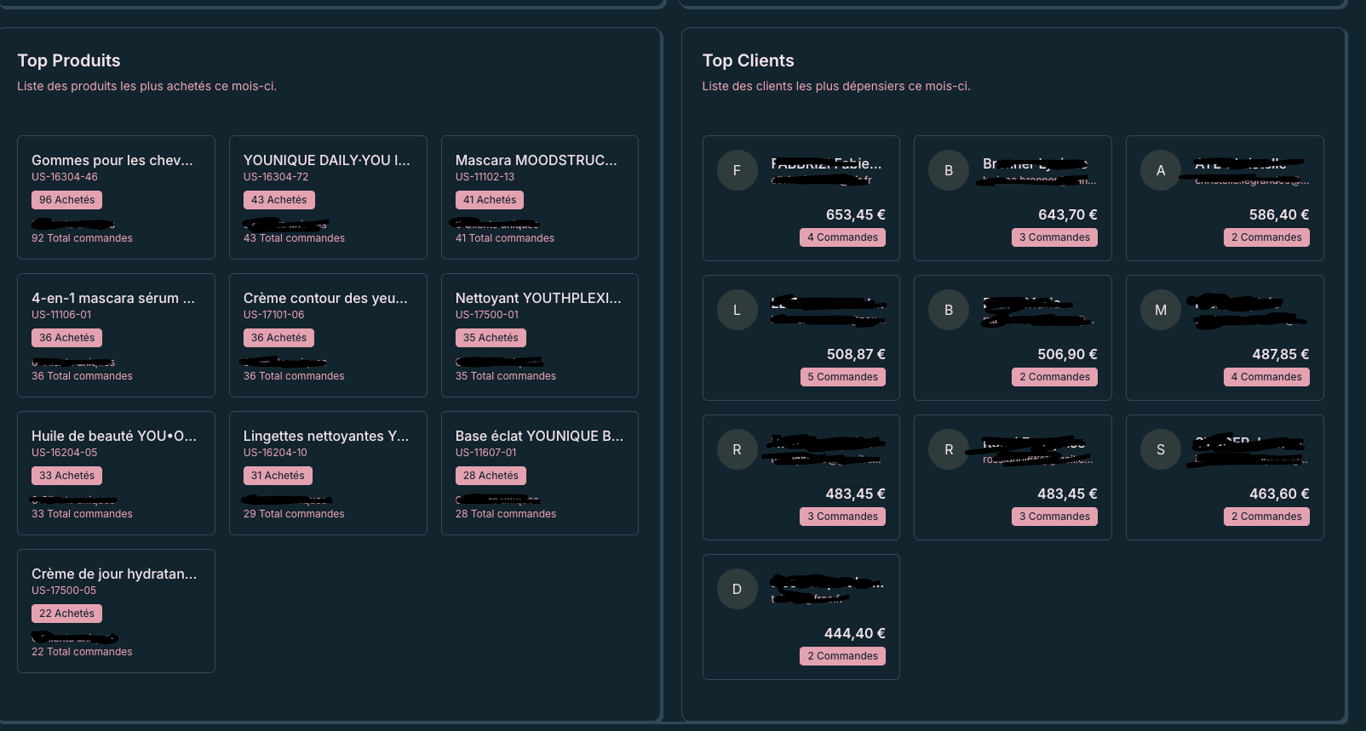Click the Huile de beauté product title
The width and height of the screenshot is (1366, 731).
pos(114,436)
